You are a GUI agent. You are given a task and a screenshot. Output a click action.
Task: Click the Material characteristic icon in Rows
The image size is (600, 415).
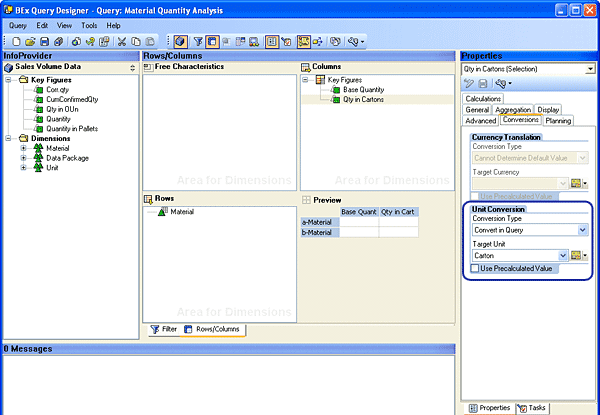point(162,212)
